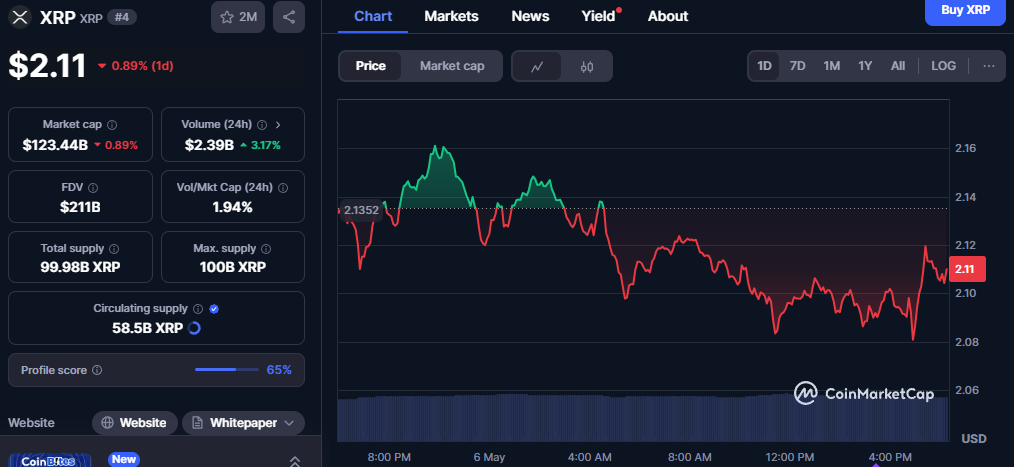Screen dimensions: 1014x467
Task: Show Circulating supply info icon
Action: point(199,309)
